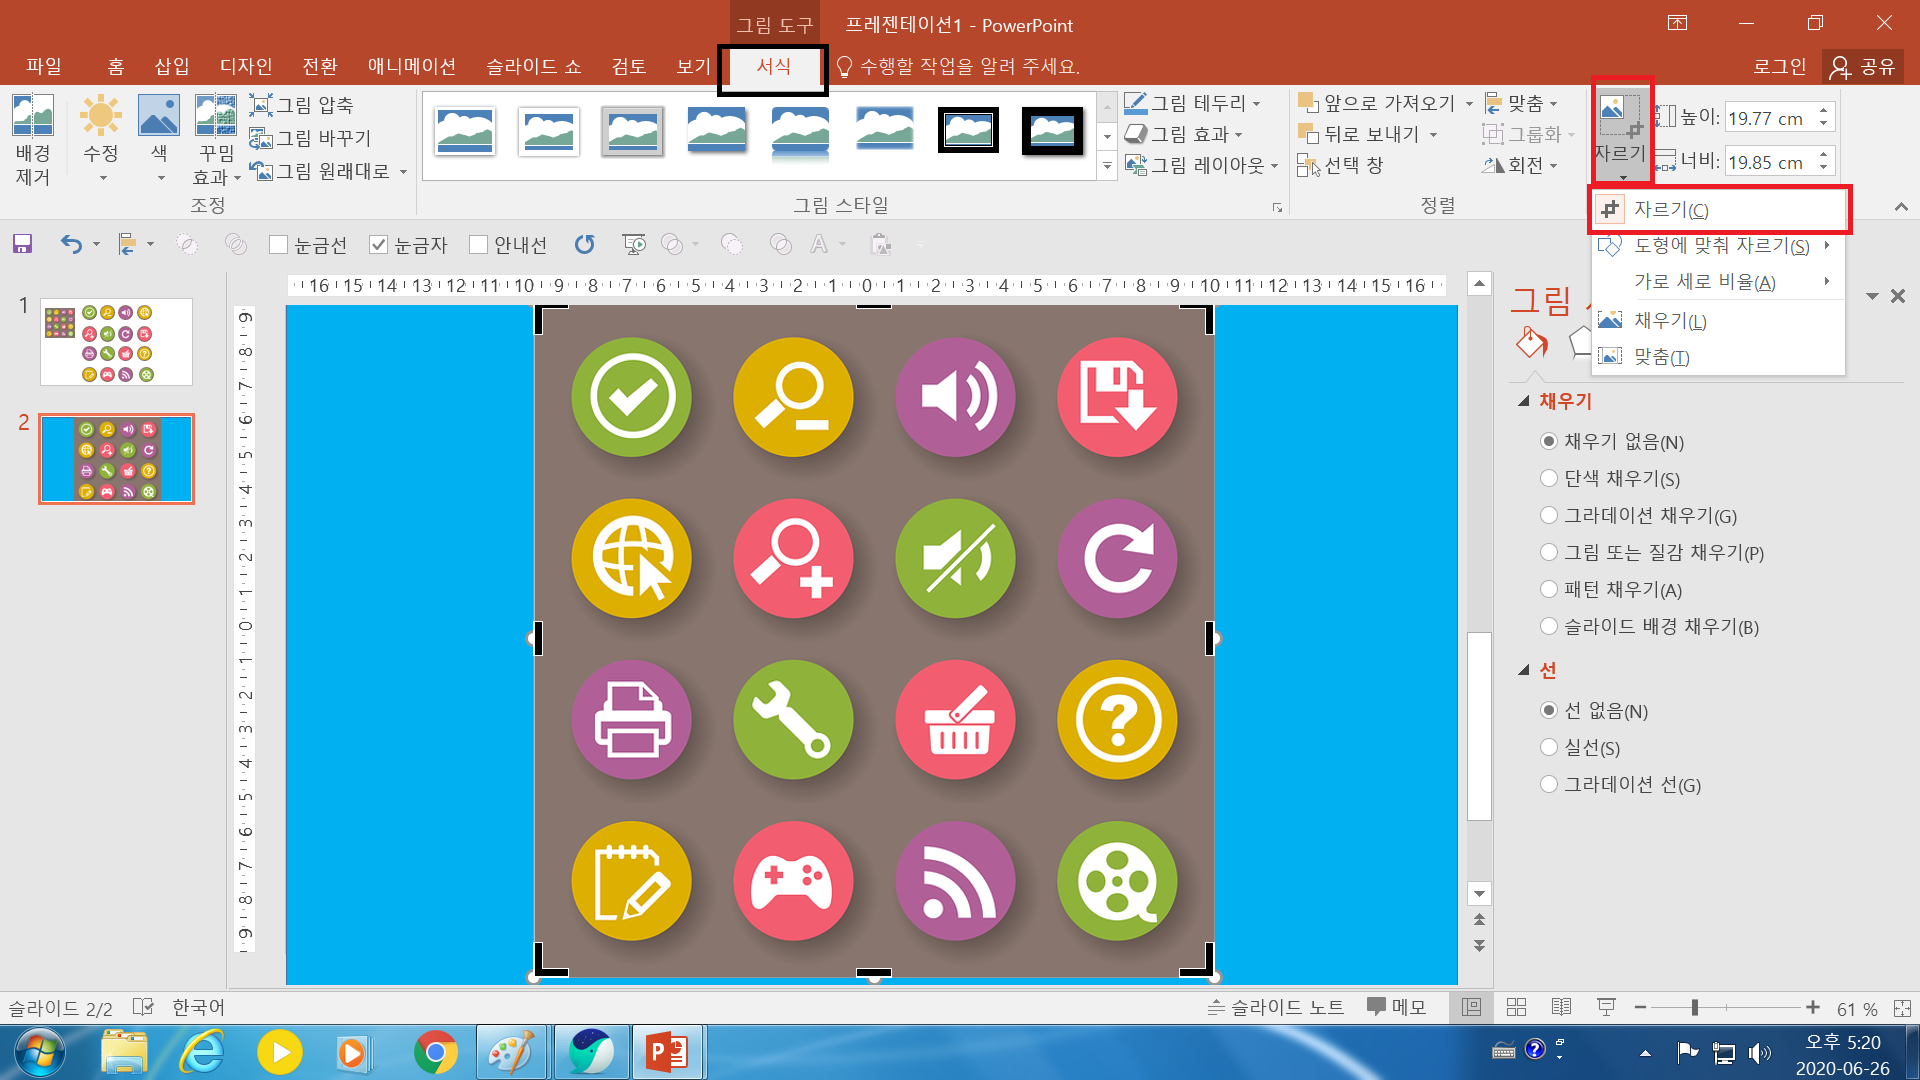The image size is (1920, 1080).
Task: Click the 그림 압축 (compress pictures) icon
Action: (301, 105)
